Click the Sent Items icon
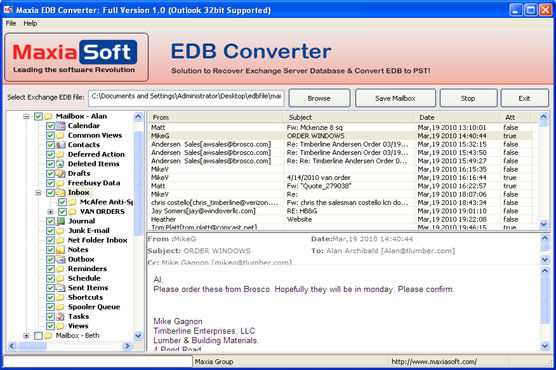 (61, 288)
